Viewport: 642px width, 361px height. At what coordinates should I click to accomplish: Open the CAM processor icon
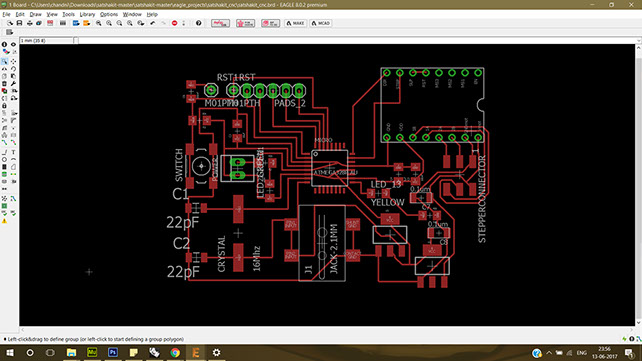38,23
